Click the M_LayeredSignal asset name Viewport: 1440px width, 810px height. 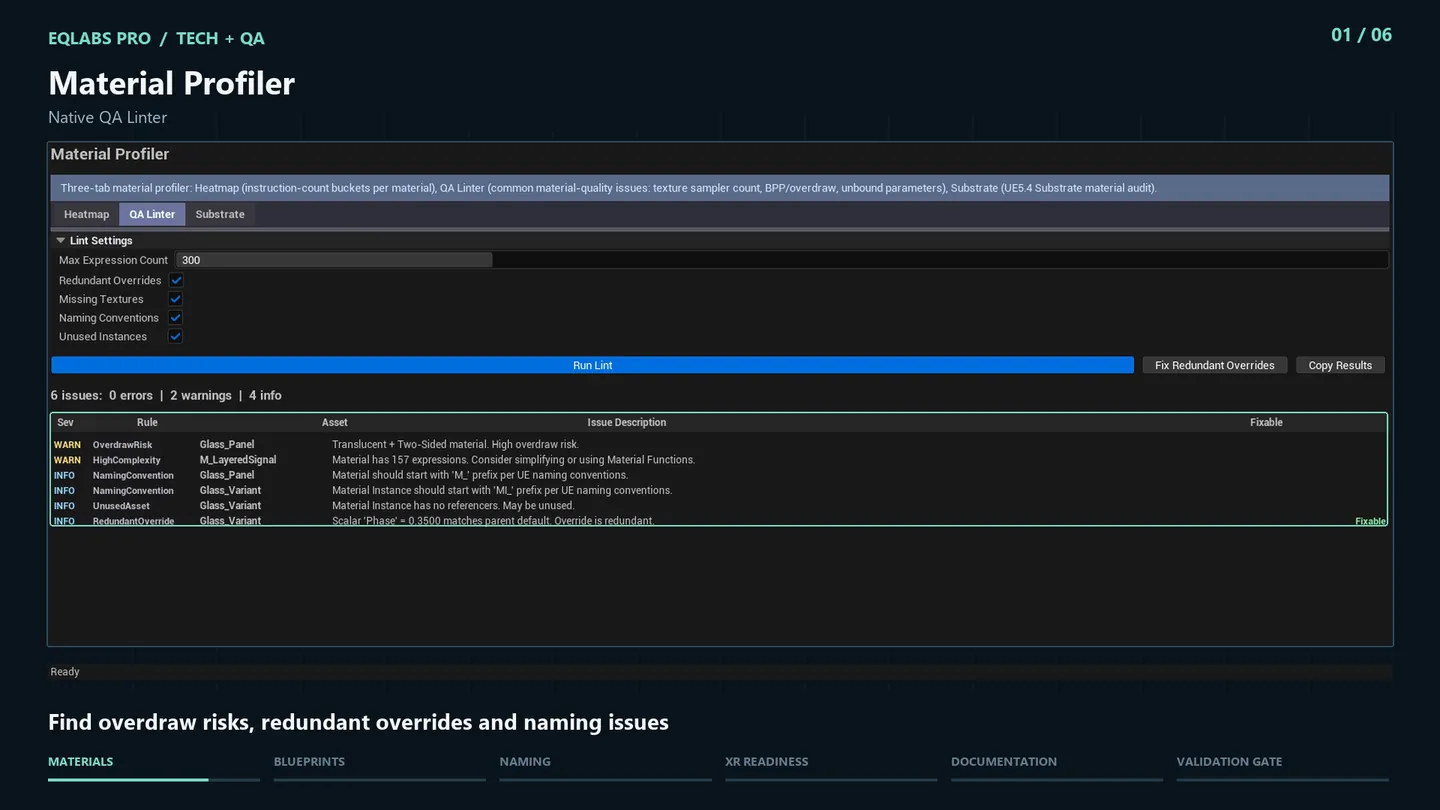click(x=238, y=460)
